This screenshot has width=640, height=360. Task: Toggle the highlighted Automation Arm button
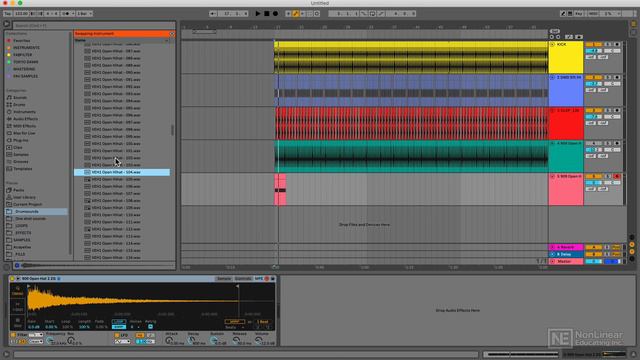(x=296, y=13)
